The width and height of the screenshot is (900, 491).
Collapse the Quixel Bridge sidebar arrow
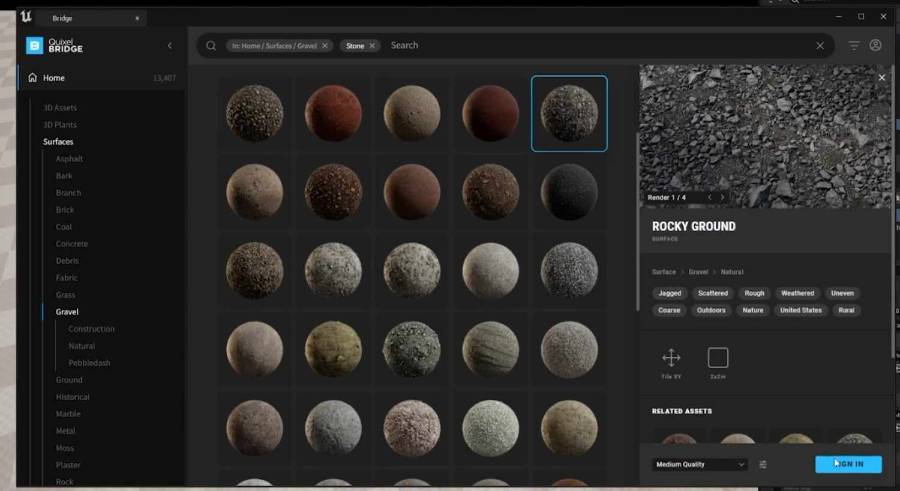click(x=169, y=45)
